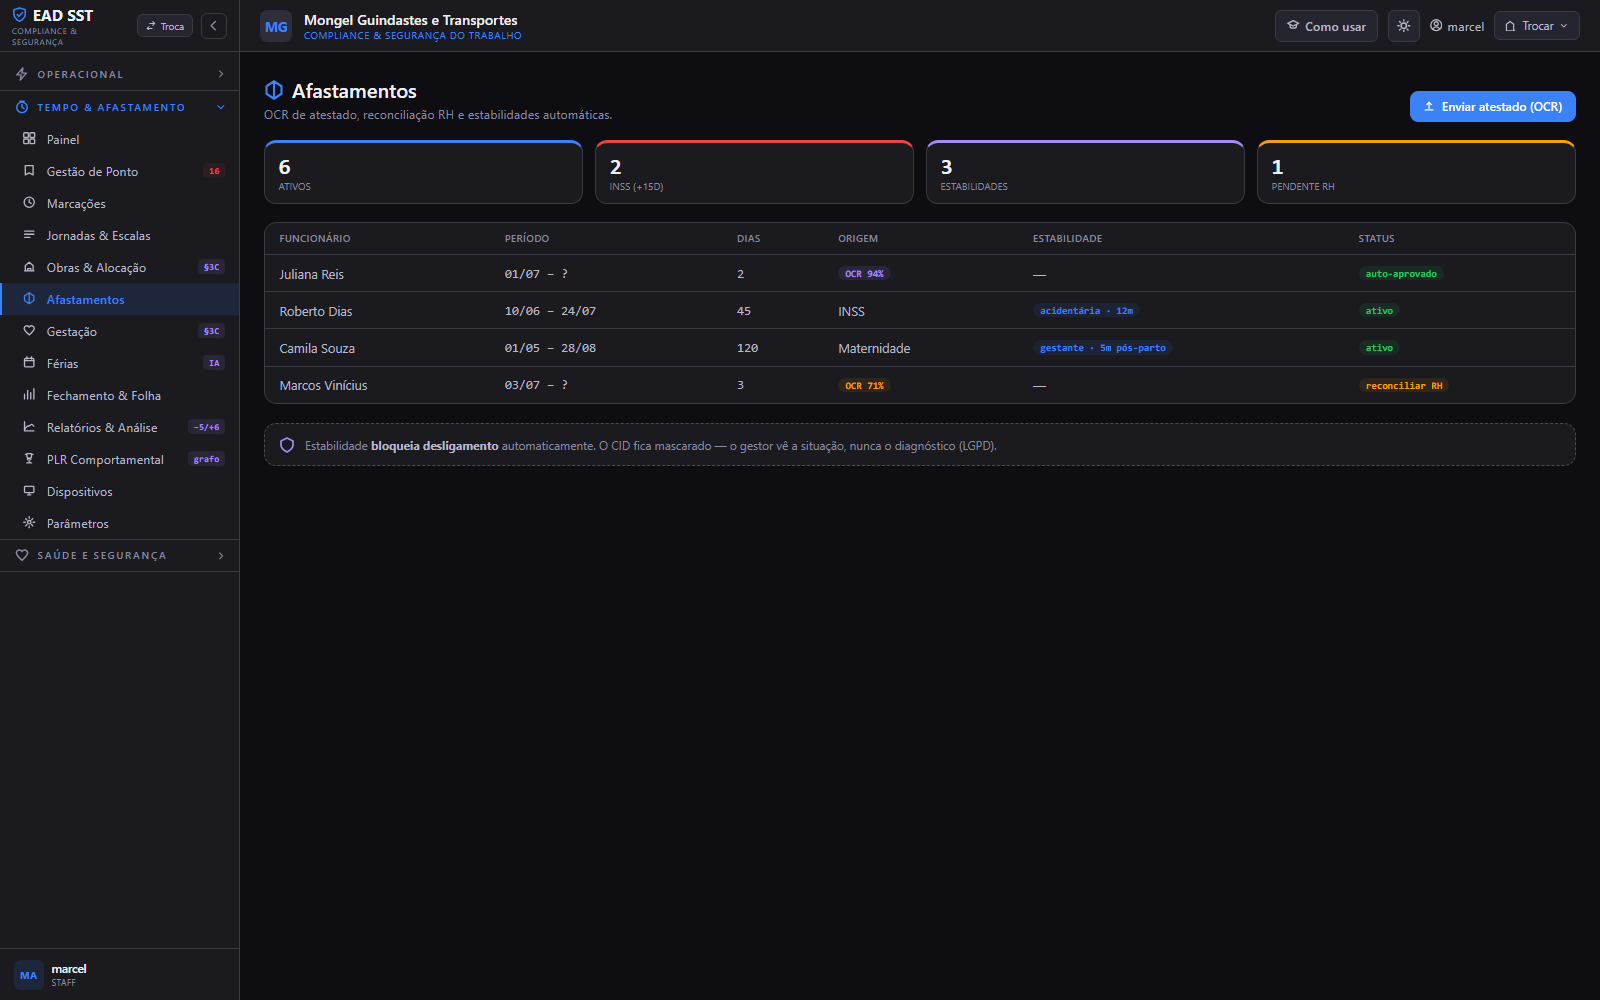Expand the Operacional section
The width and height of the screenshot is (1600, 1000).
[x=120, y=74]
